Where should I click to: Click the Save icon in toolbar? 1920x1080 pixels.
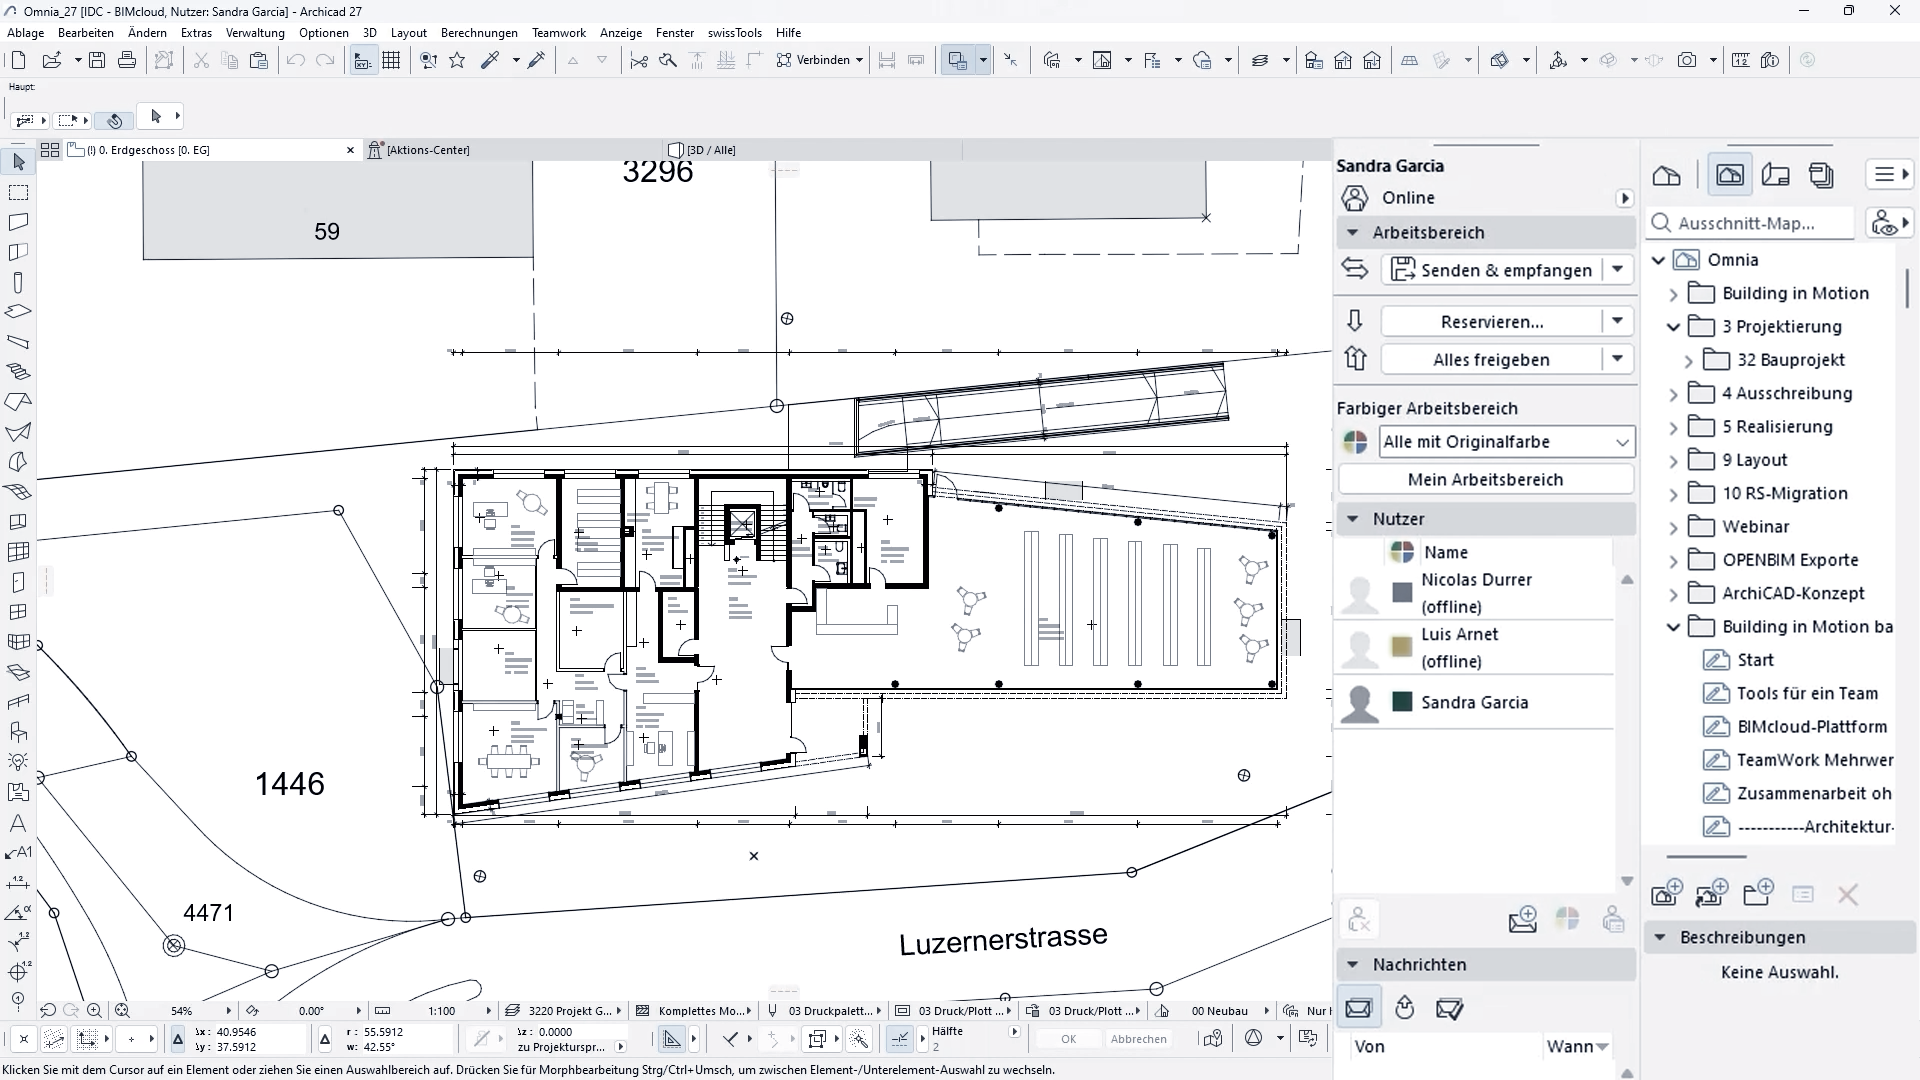click(x=97, y=60)
